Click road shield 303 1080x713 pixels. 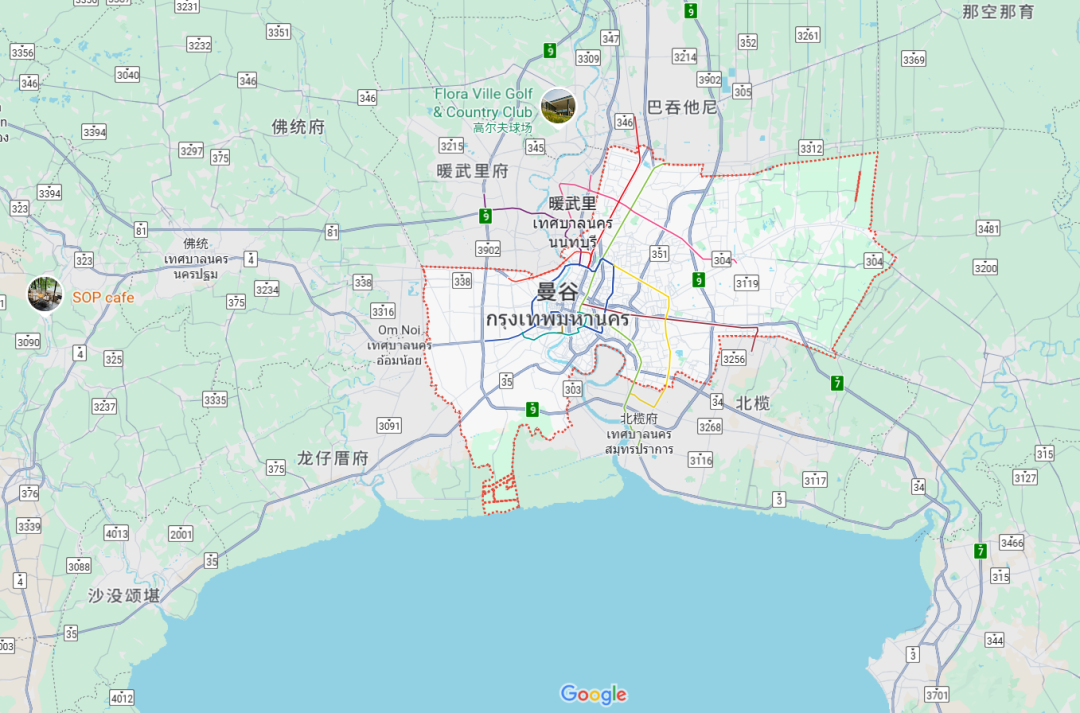(x=572, y=389)
